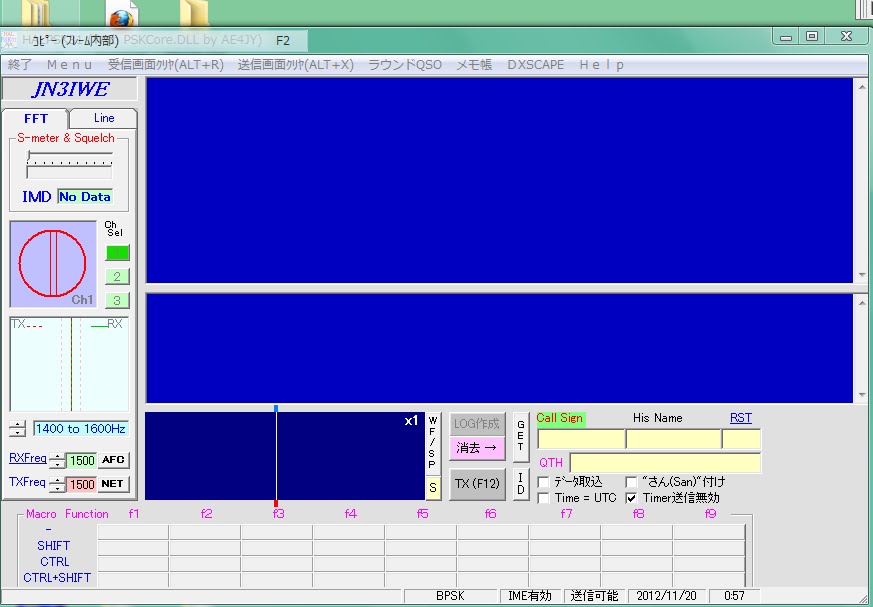873x607 pixels.
Task: Open Help menu
Action: 601,65
